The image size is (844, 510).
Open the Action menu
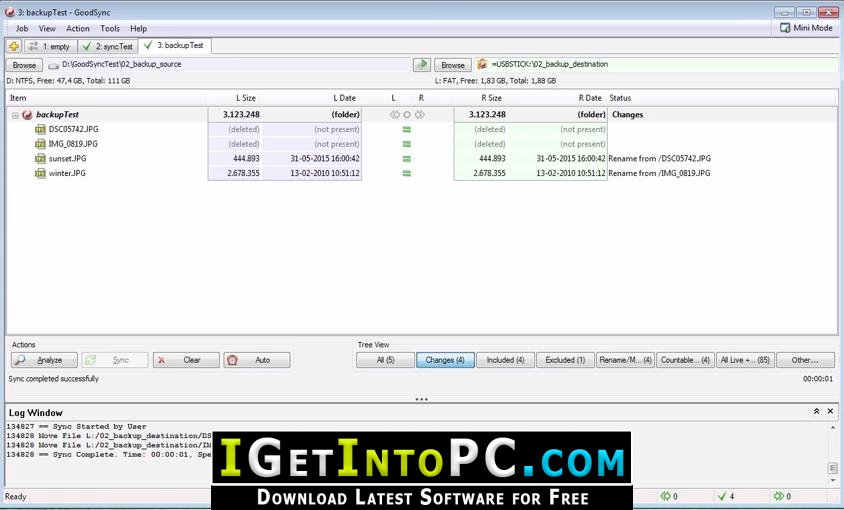click(78, 29)
